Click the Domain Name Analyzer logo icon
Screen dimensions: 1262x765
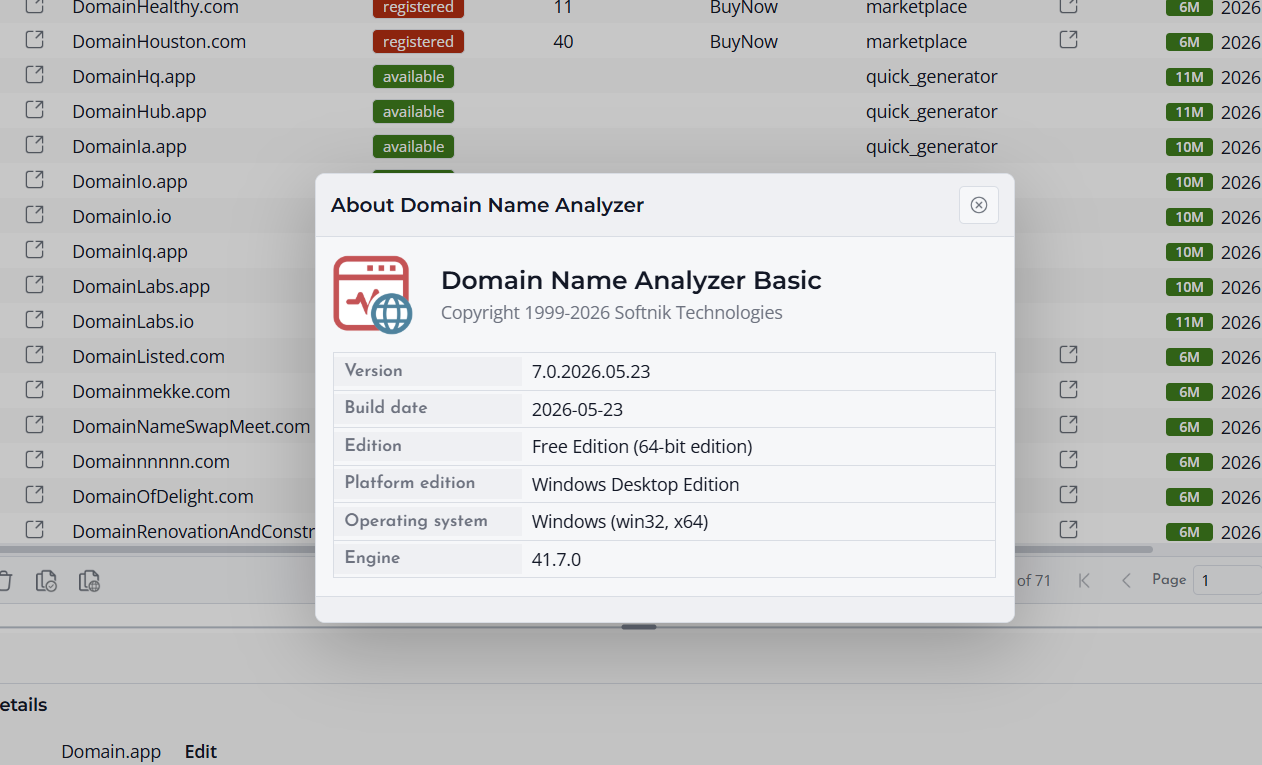click(x=373, y=294)
